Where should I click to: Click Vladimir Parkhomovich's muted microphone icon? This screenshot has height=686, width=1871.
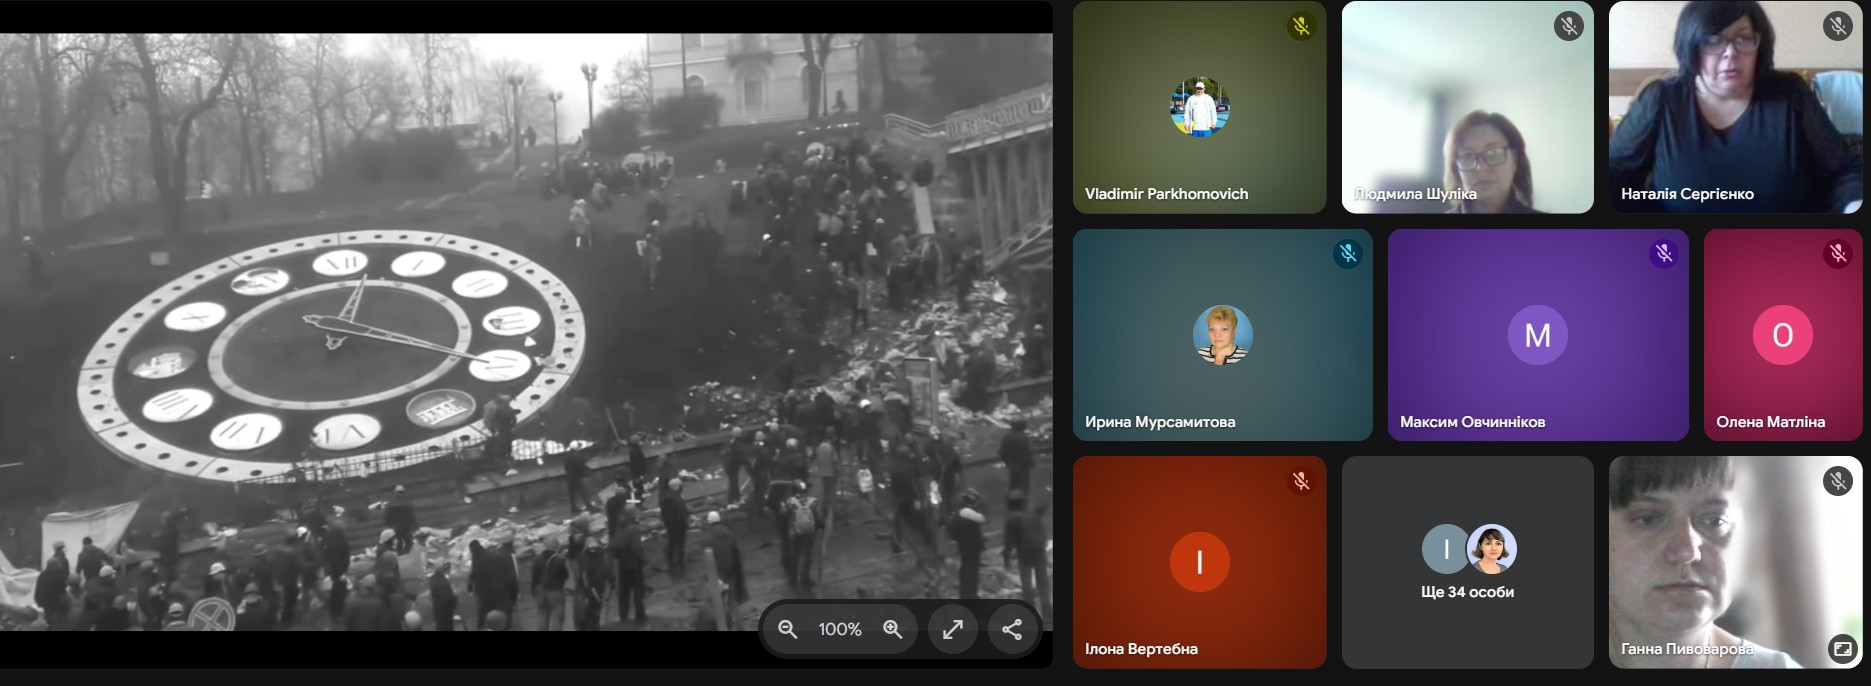[x=1301, y=26]
